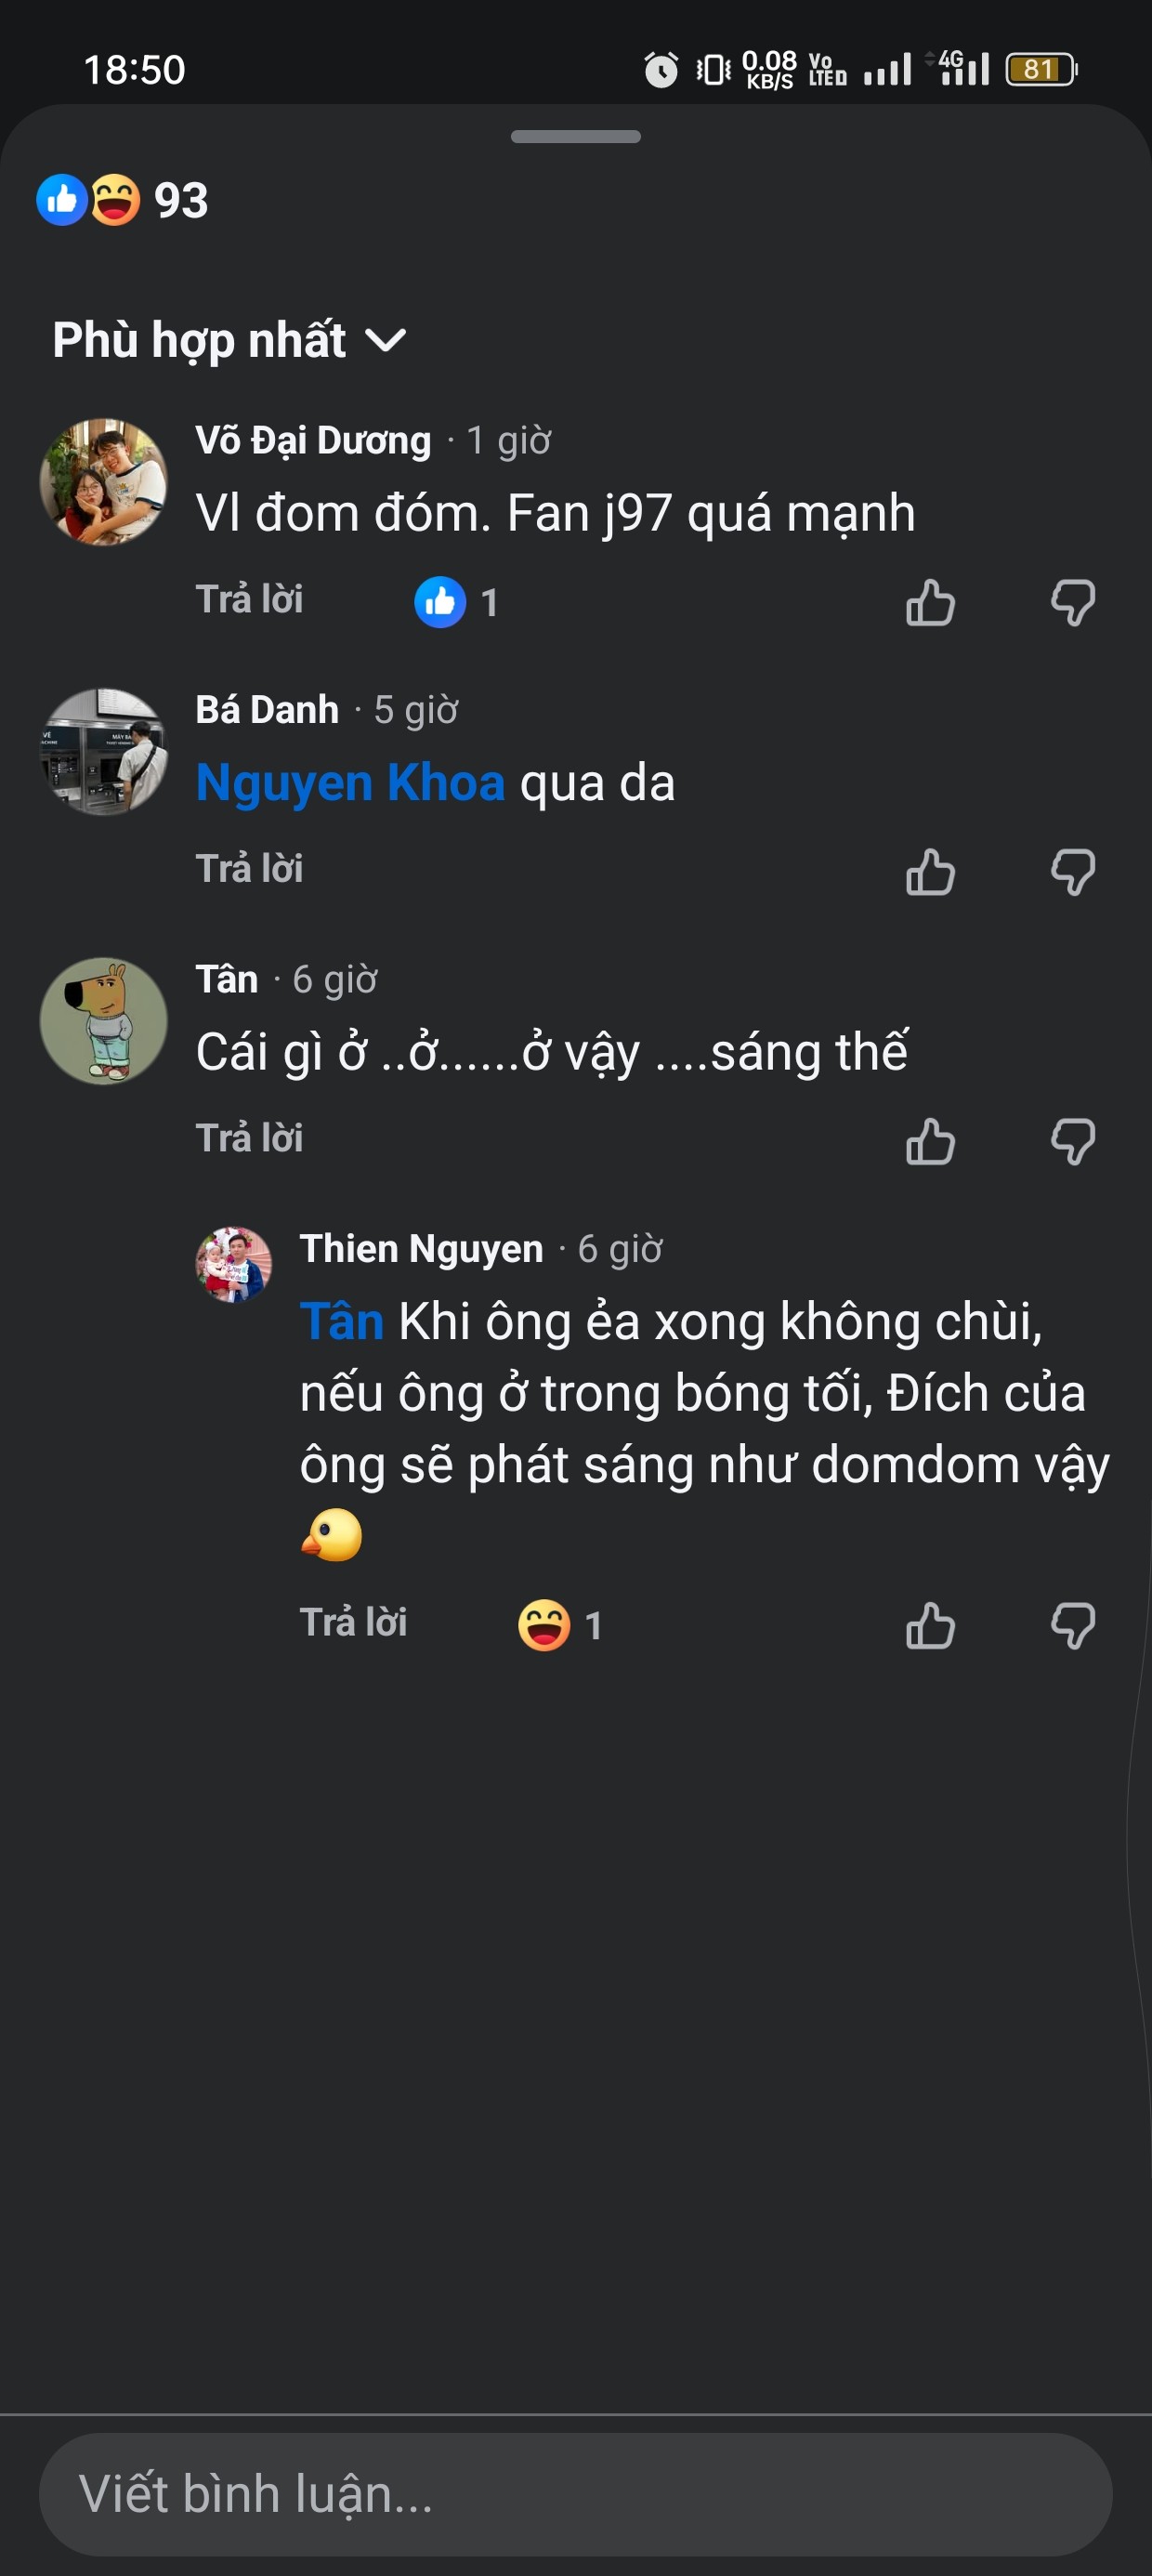Reply to Võ Đại Dương's comment
The width and height of the screenshot is (1152, 2576).
click(249, 600)
